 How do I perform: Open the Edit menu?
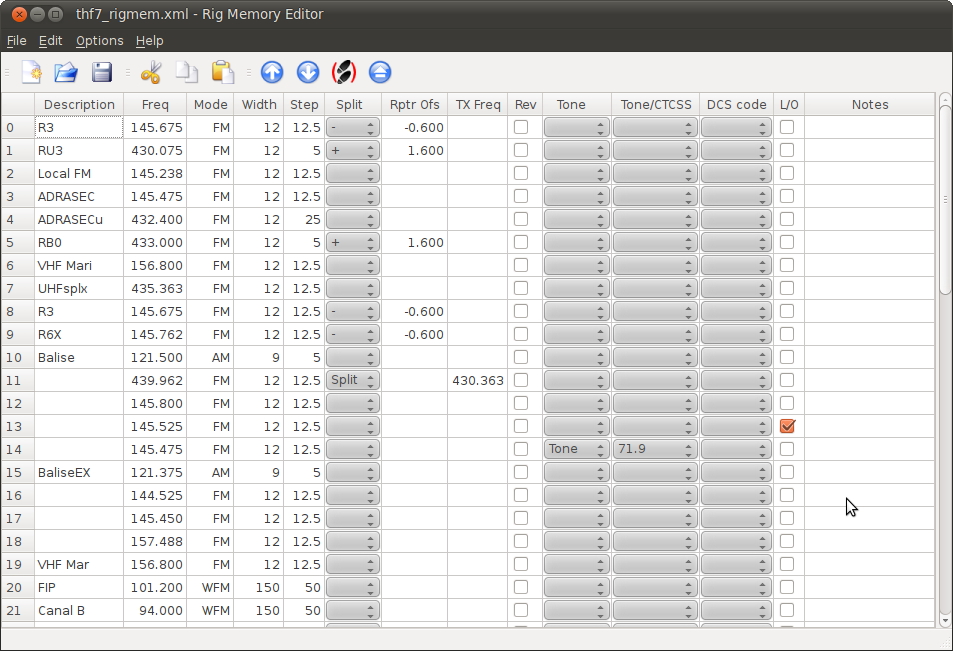50,41
